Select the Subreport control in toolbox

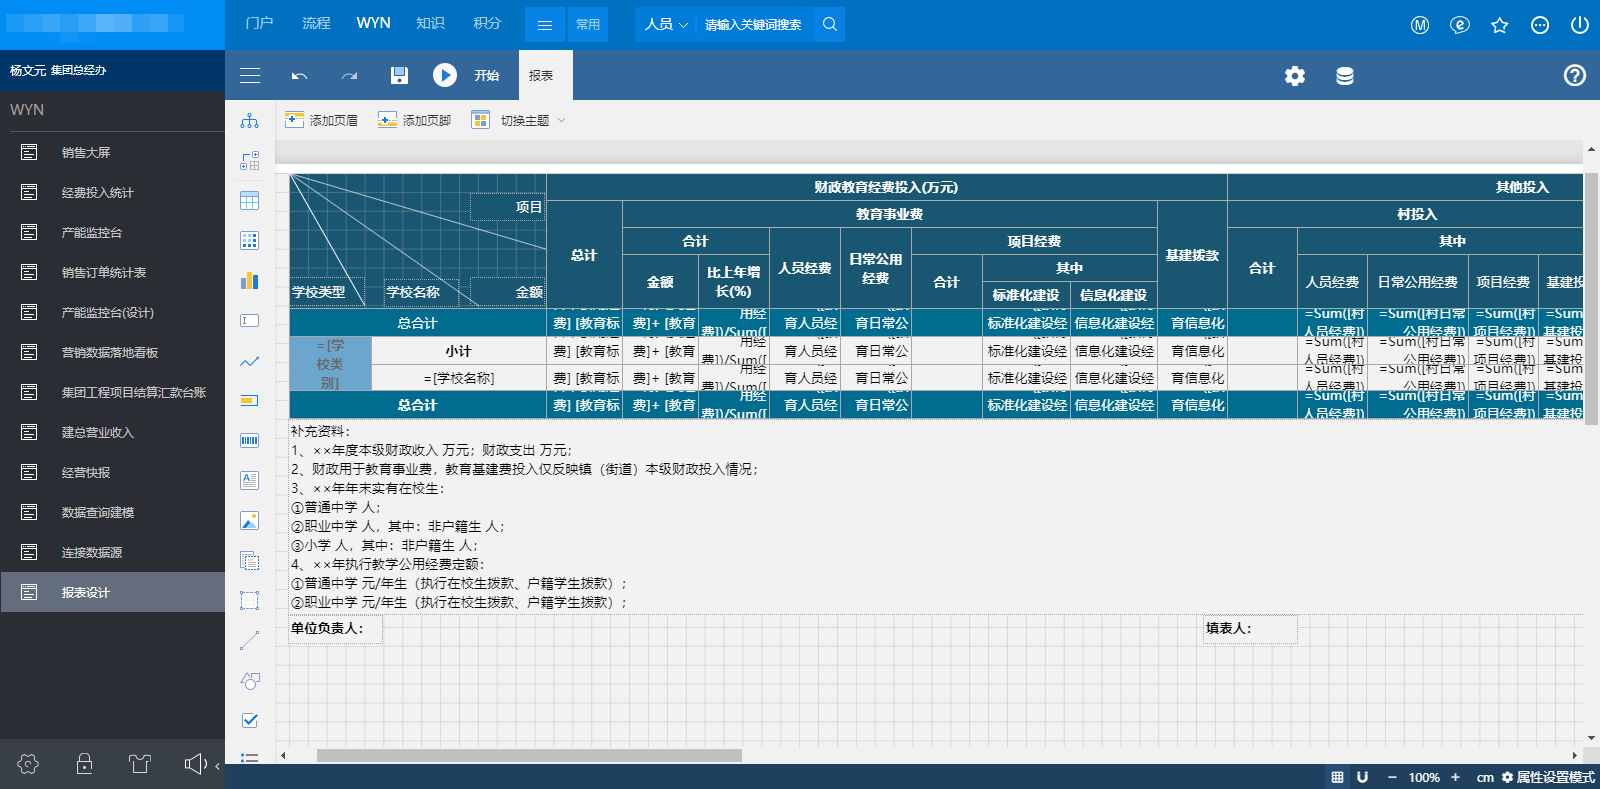pyautogui.click(x=250, y=561)
